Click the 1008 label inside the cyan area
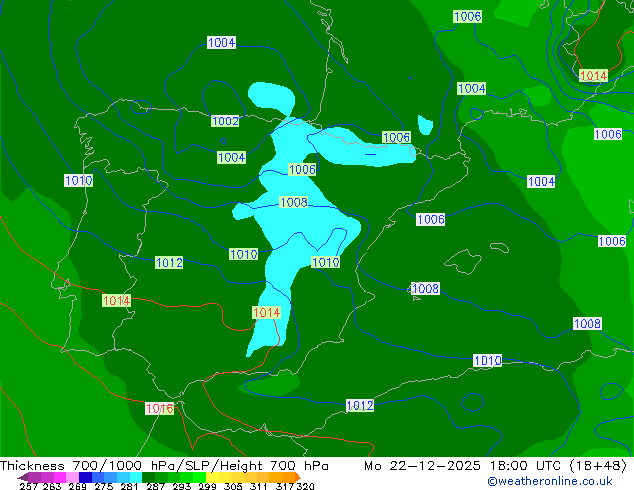 [x=294, y=202]
